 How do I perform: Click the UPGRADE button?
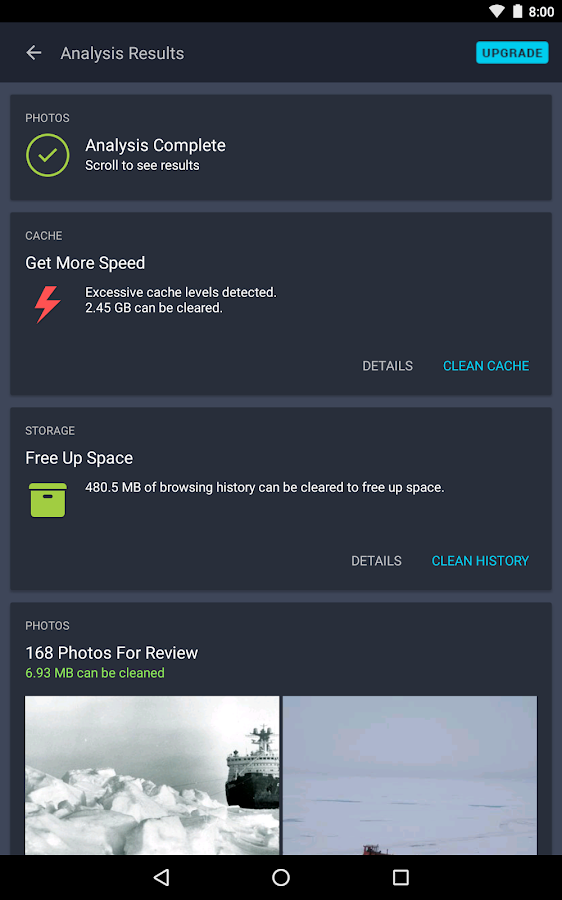[x=512, y=53]
